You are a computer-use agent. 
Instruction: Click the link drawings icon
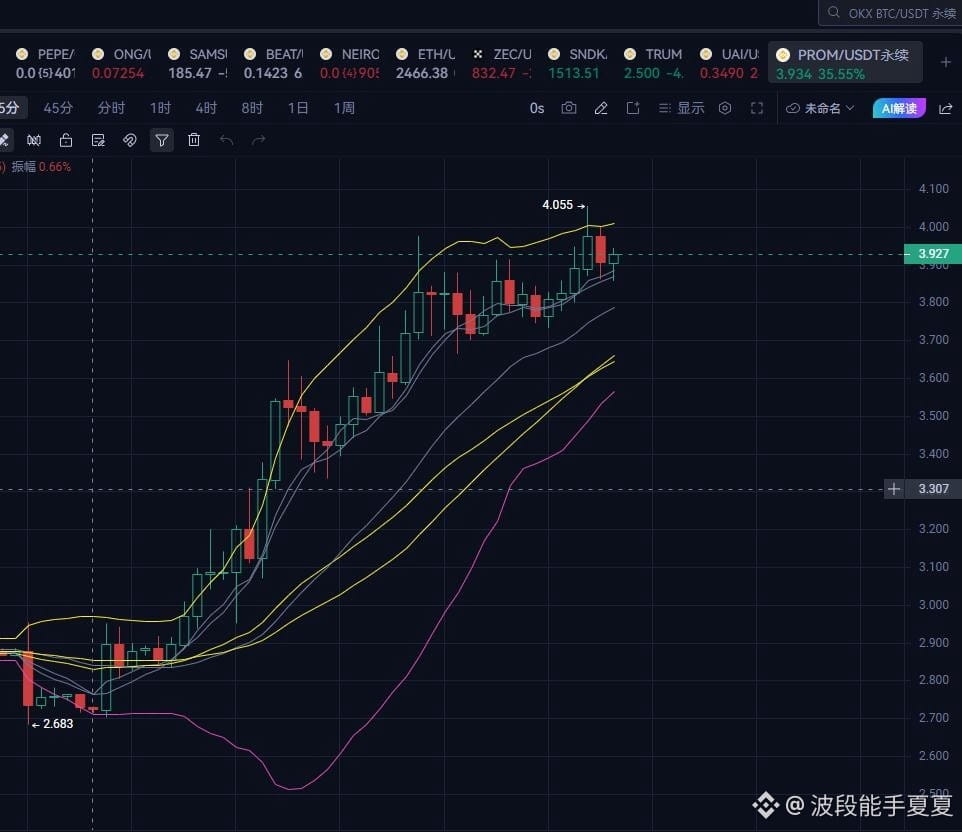[129, 141]
